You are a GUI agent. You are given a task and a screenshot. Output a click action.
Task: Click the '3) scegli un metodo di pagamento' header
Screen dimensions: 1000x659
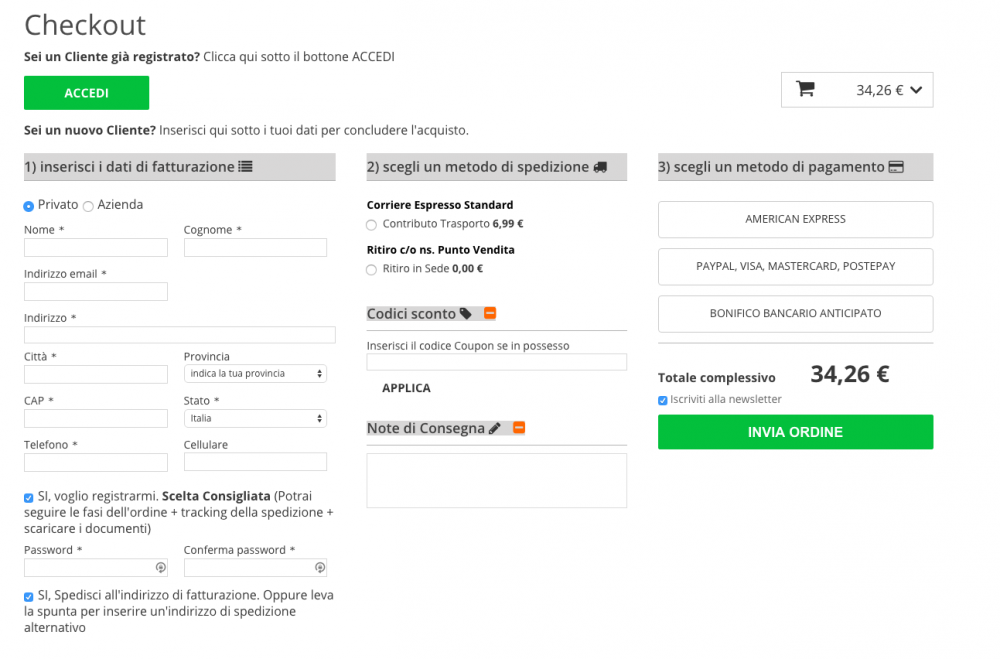[x=795, y=167]
